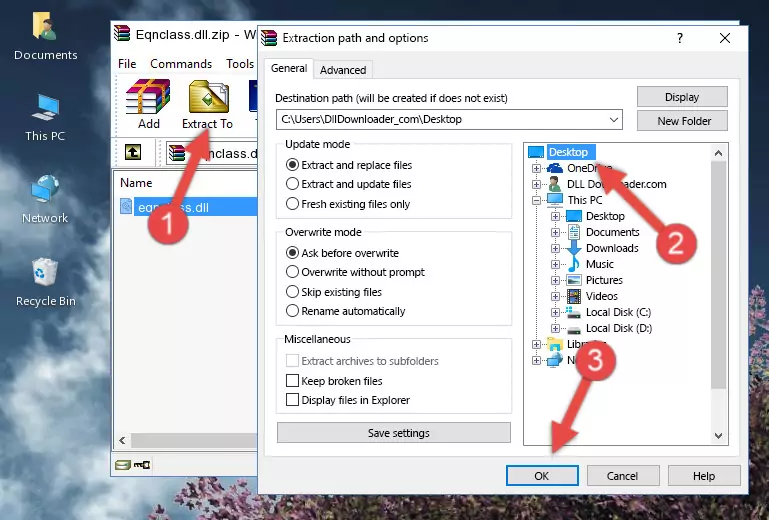Open the Tools menu in WinRAR
Image resolution: width=769 pixels, height=520 pixels.
coord(240,64)
